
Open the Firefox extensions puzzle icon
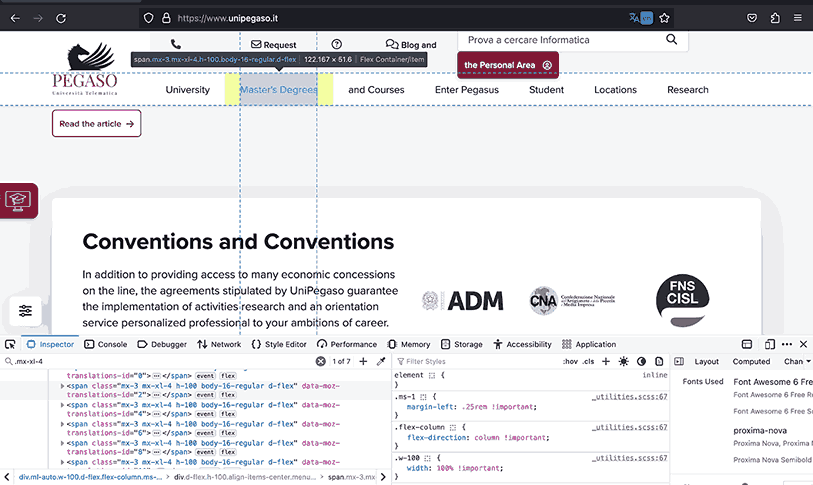pos(775,18)
